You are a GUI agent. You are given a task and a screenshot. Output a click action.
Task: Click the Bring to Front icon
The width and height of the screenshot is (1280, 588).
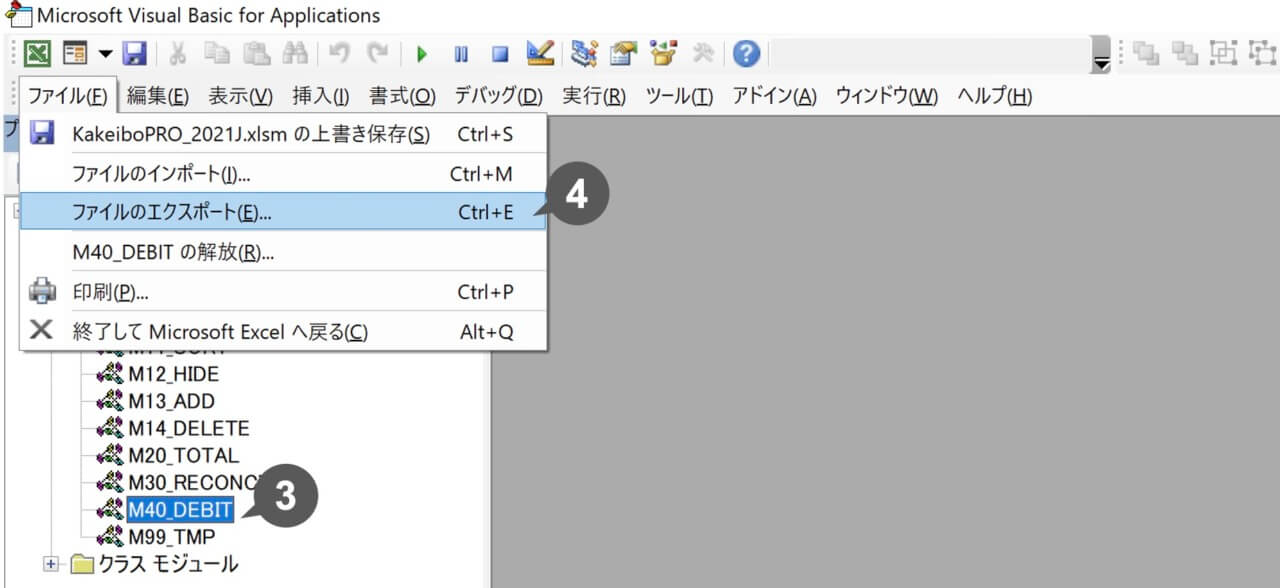(x=1146, y=53)
